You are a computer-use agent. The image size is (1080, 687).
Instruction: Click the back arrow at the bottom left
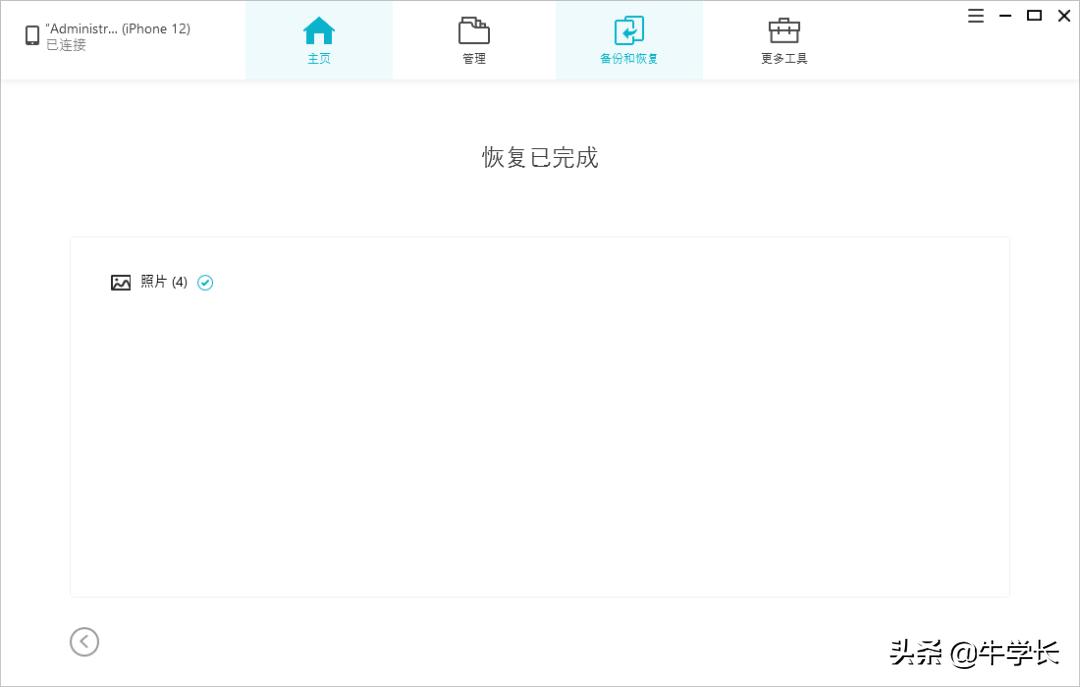(x=84, y=642)
